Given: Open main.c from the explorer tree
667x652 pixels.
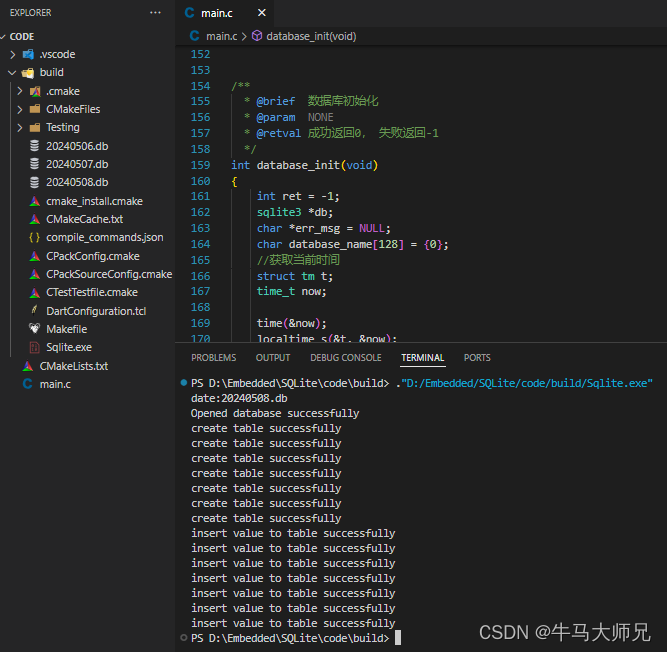Looking at the screenshot, I should (x=54, y=384).
